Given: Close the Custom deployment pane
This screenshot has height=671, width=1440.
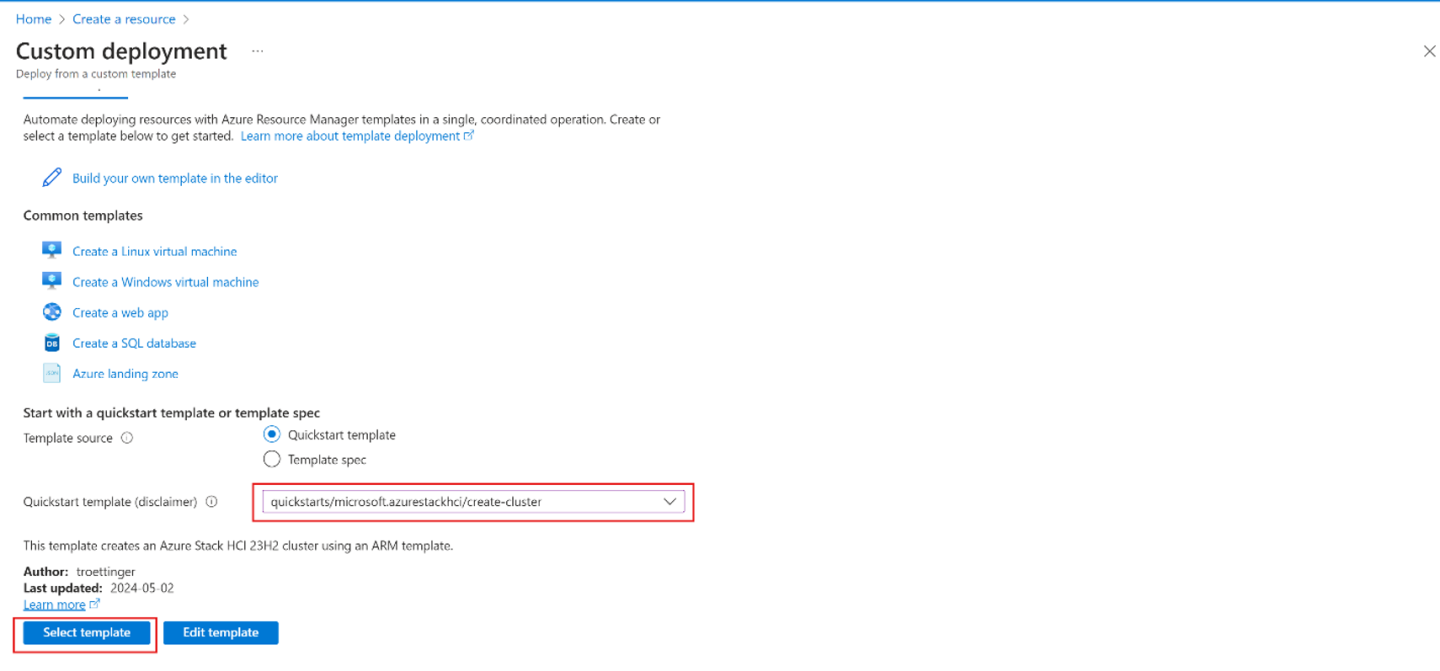Looking at the screenshot, I should [1429, 51].
